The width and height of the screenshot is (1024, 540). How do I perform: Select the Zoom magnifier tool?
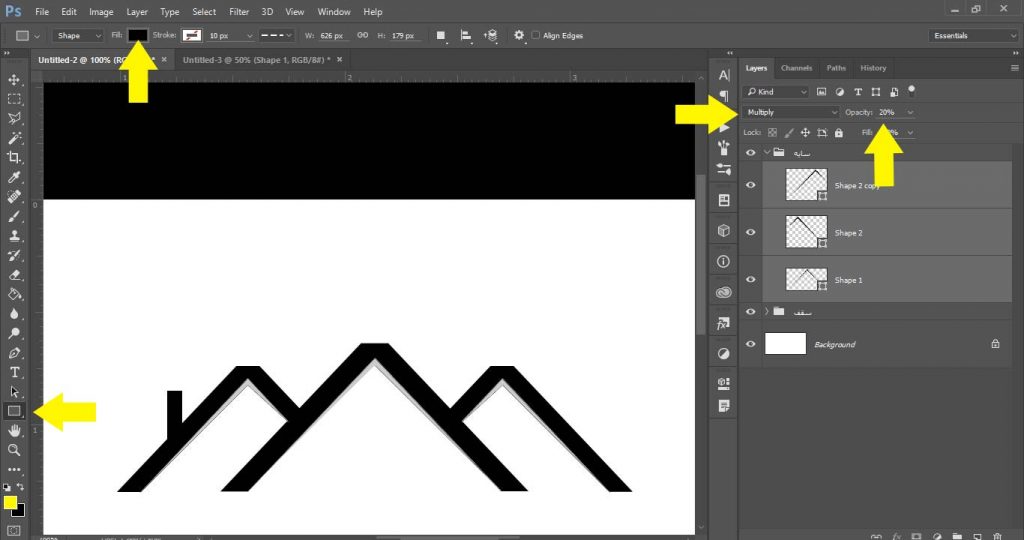14,449
